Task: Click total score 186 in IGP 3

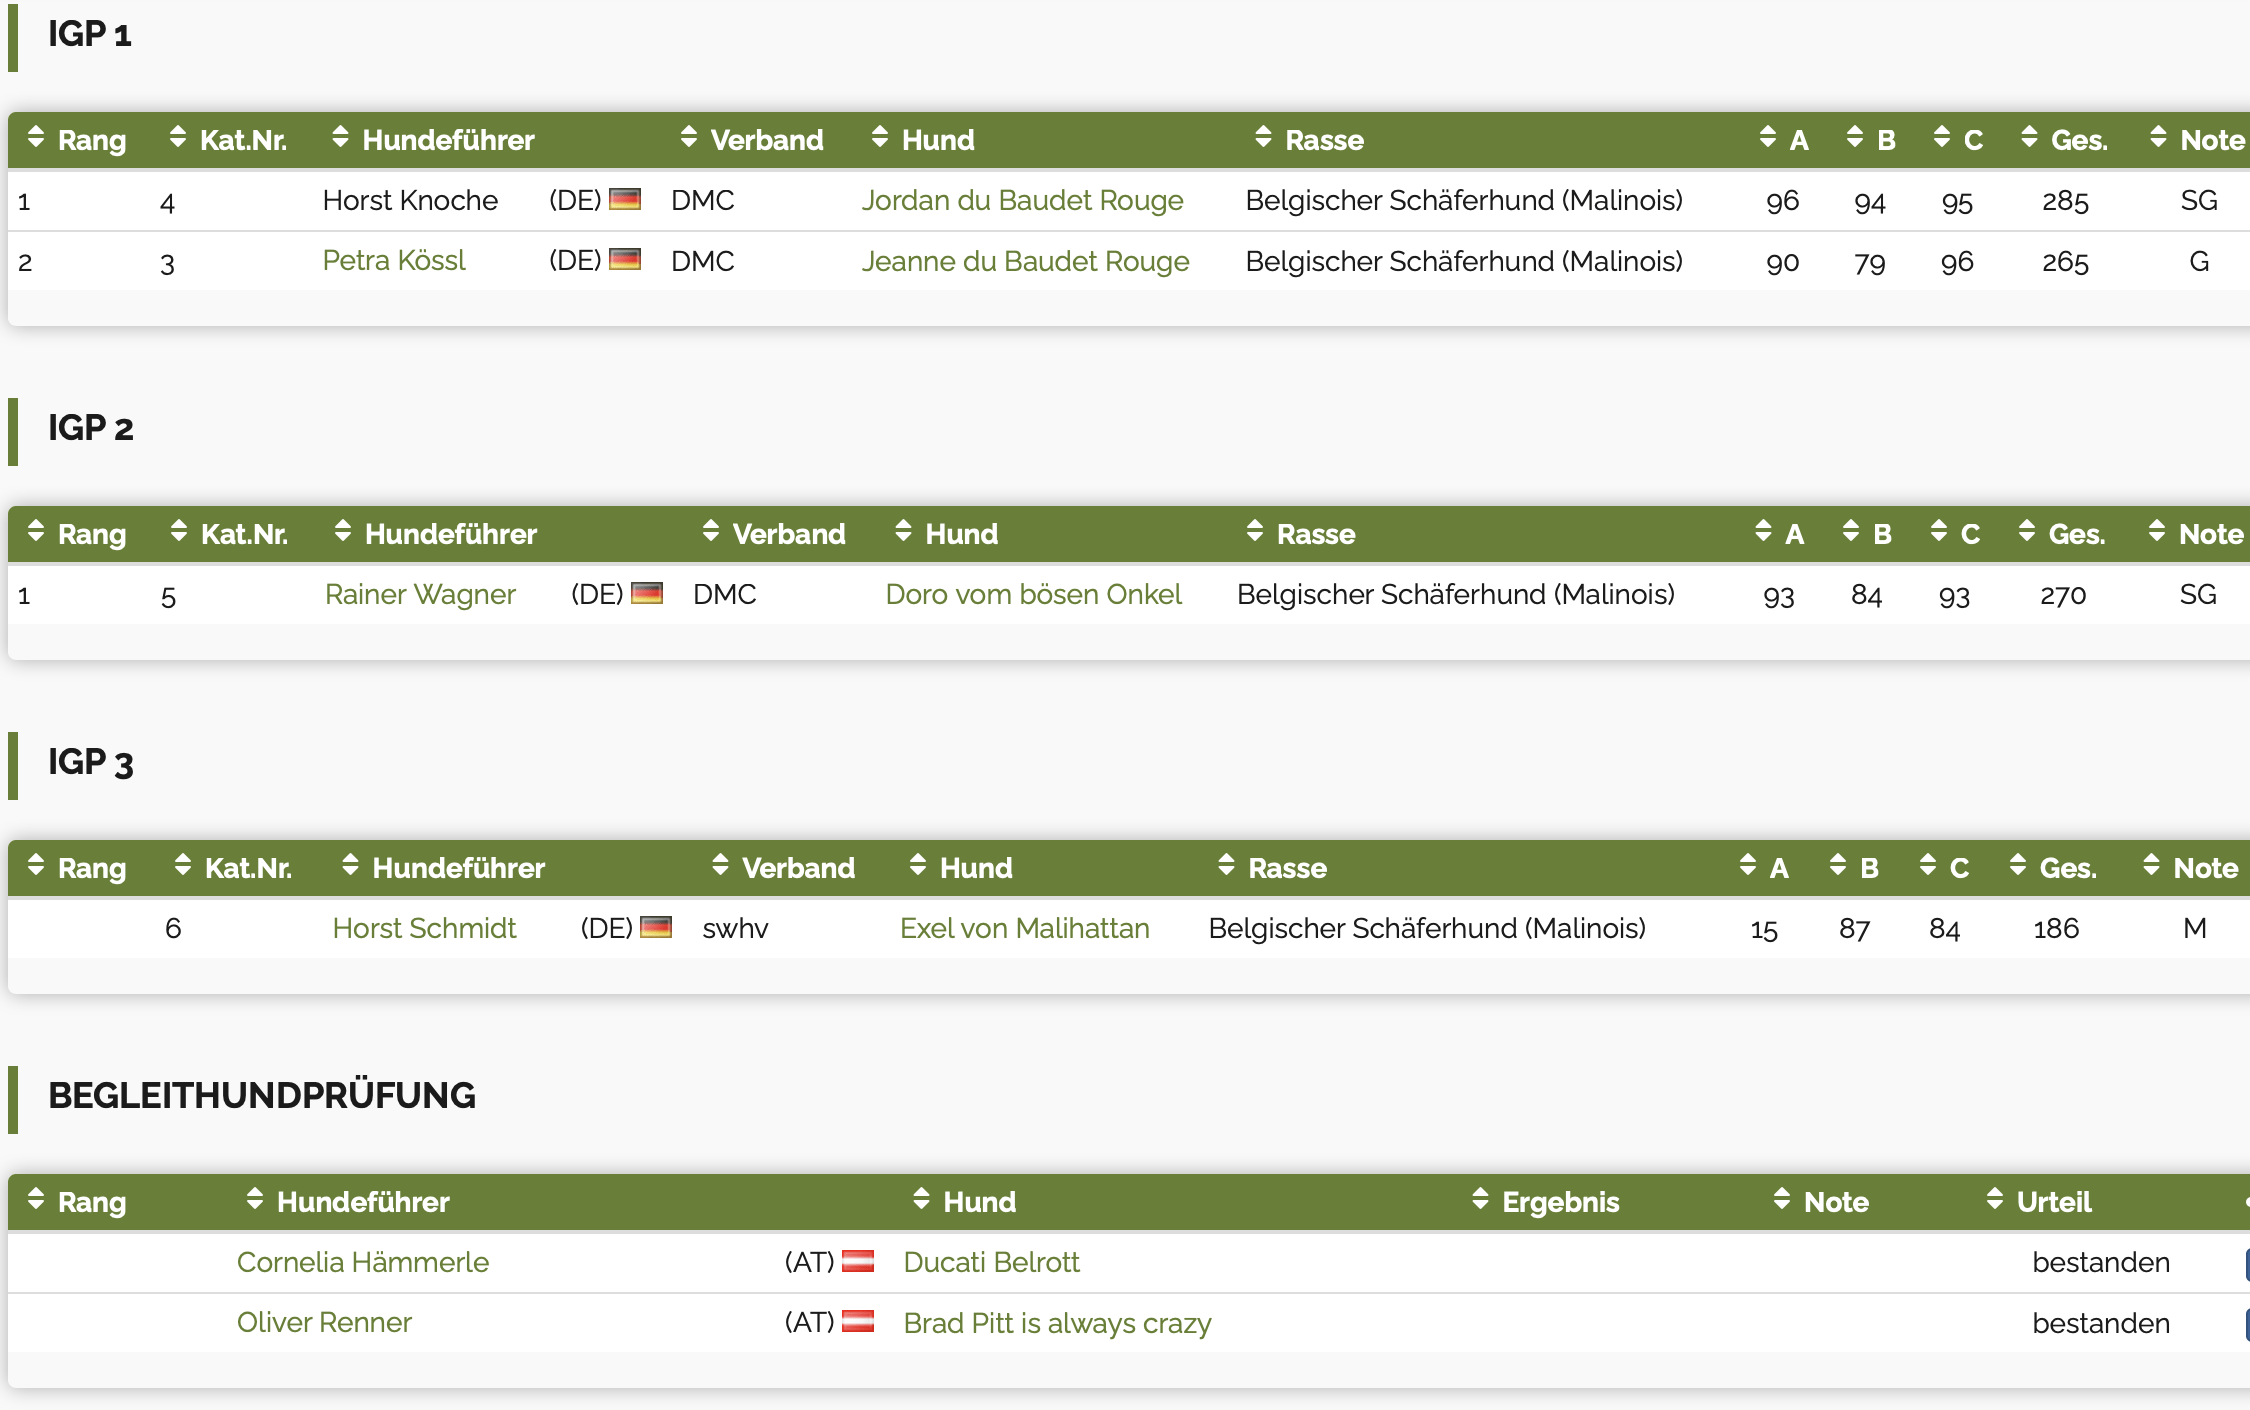Action: click(x=2056, y=929)
